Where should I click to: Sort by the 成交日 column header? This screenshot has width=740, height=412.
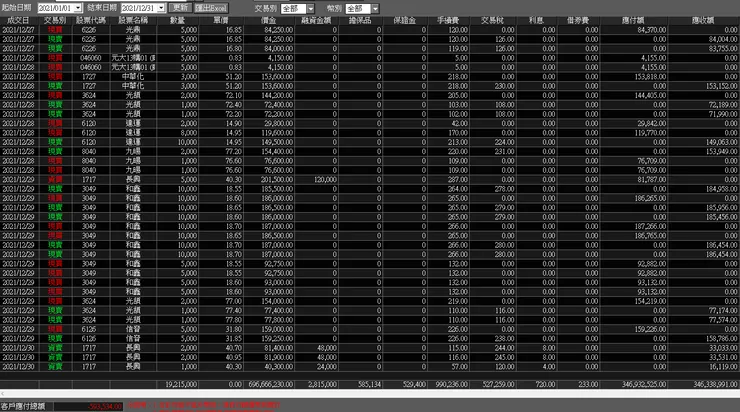[19, 20]
